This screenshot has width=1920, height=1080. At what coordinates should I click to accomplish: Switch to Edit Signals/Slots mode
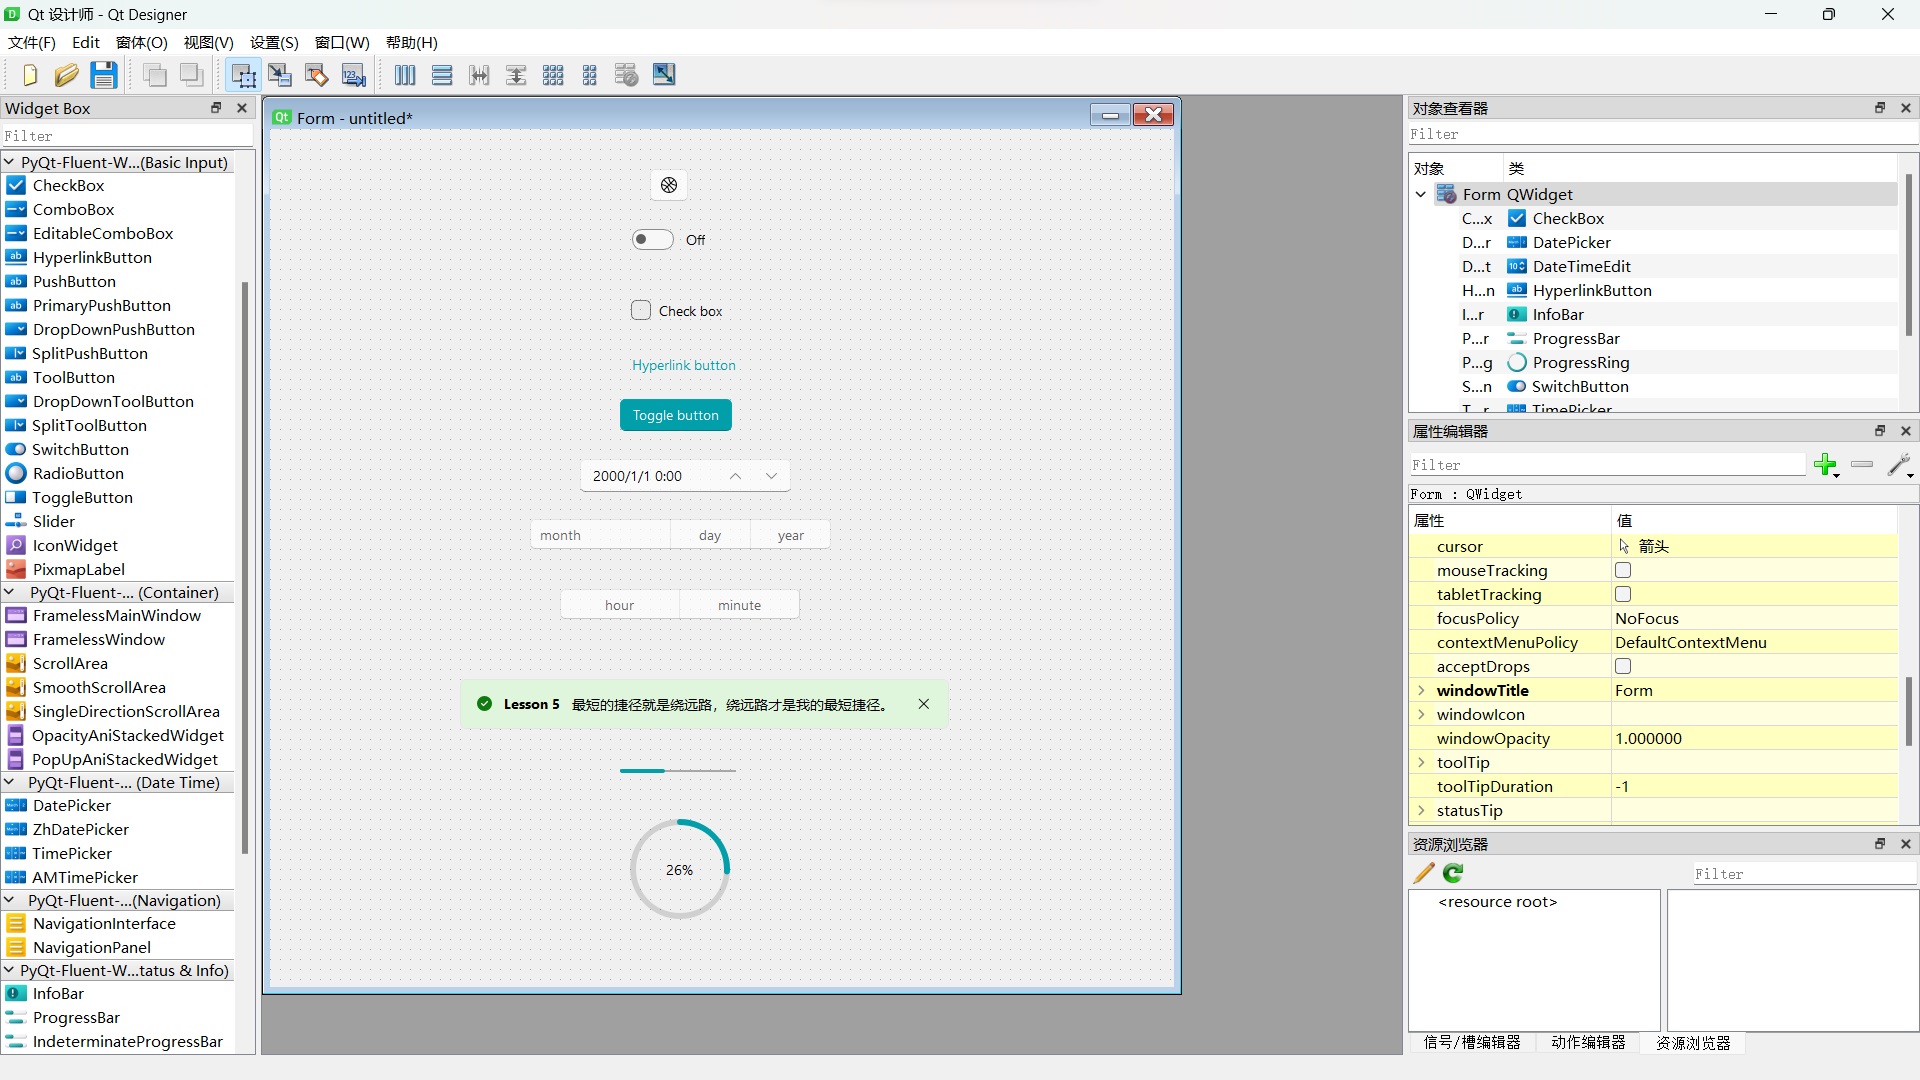pos(280,75)
